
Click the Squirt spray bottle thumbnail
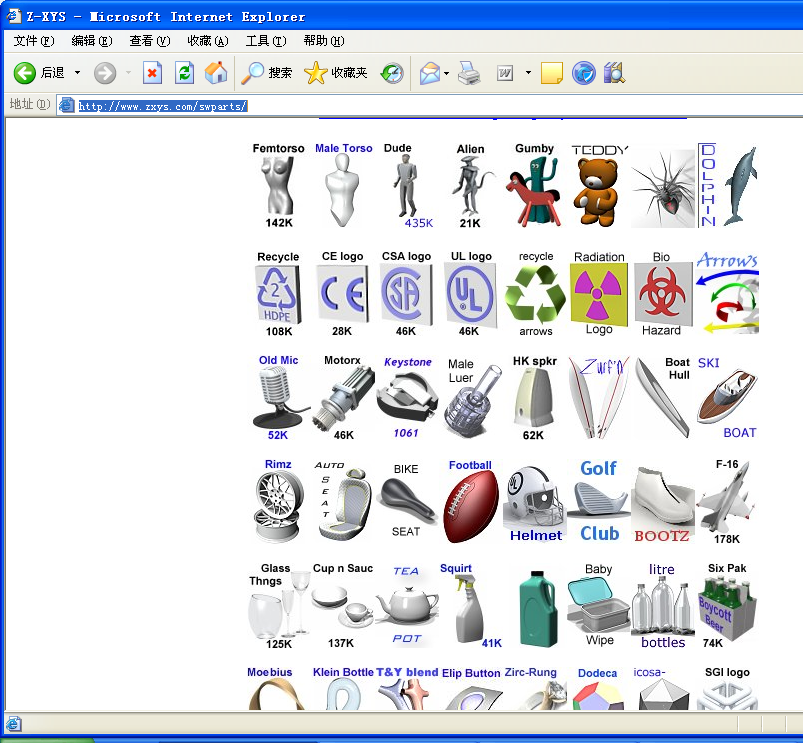[468, 608]
